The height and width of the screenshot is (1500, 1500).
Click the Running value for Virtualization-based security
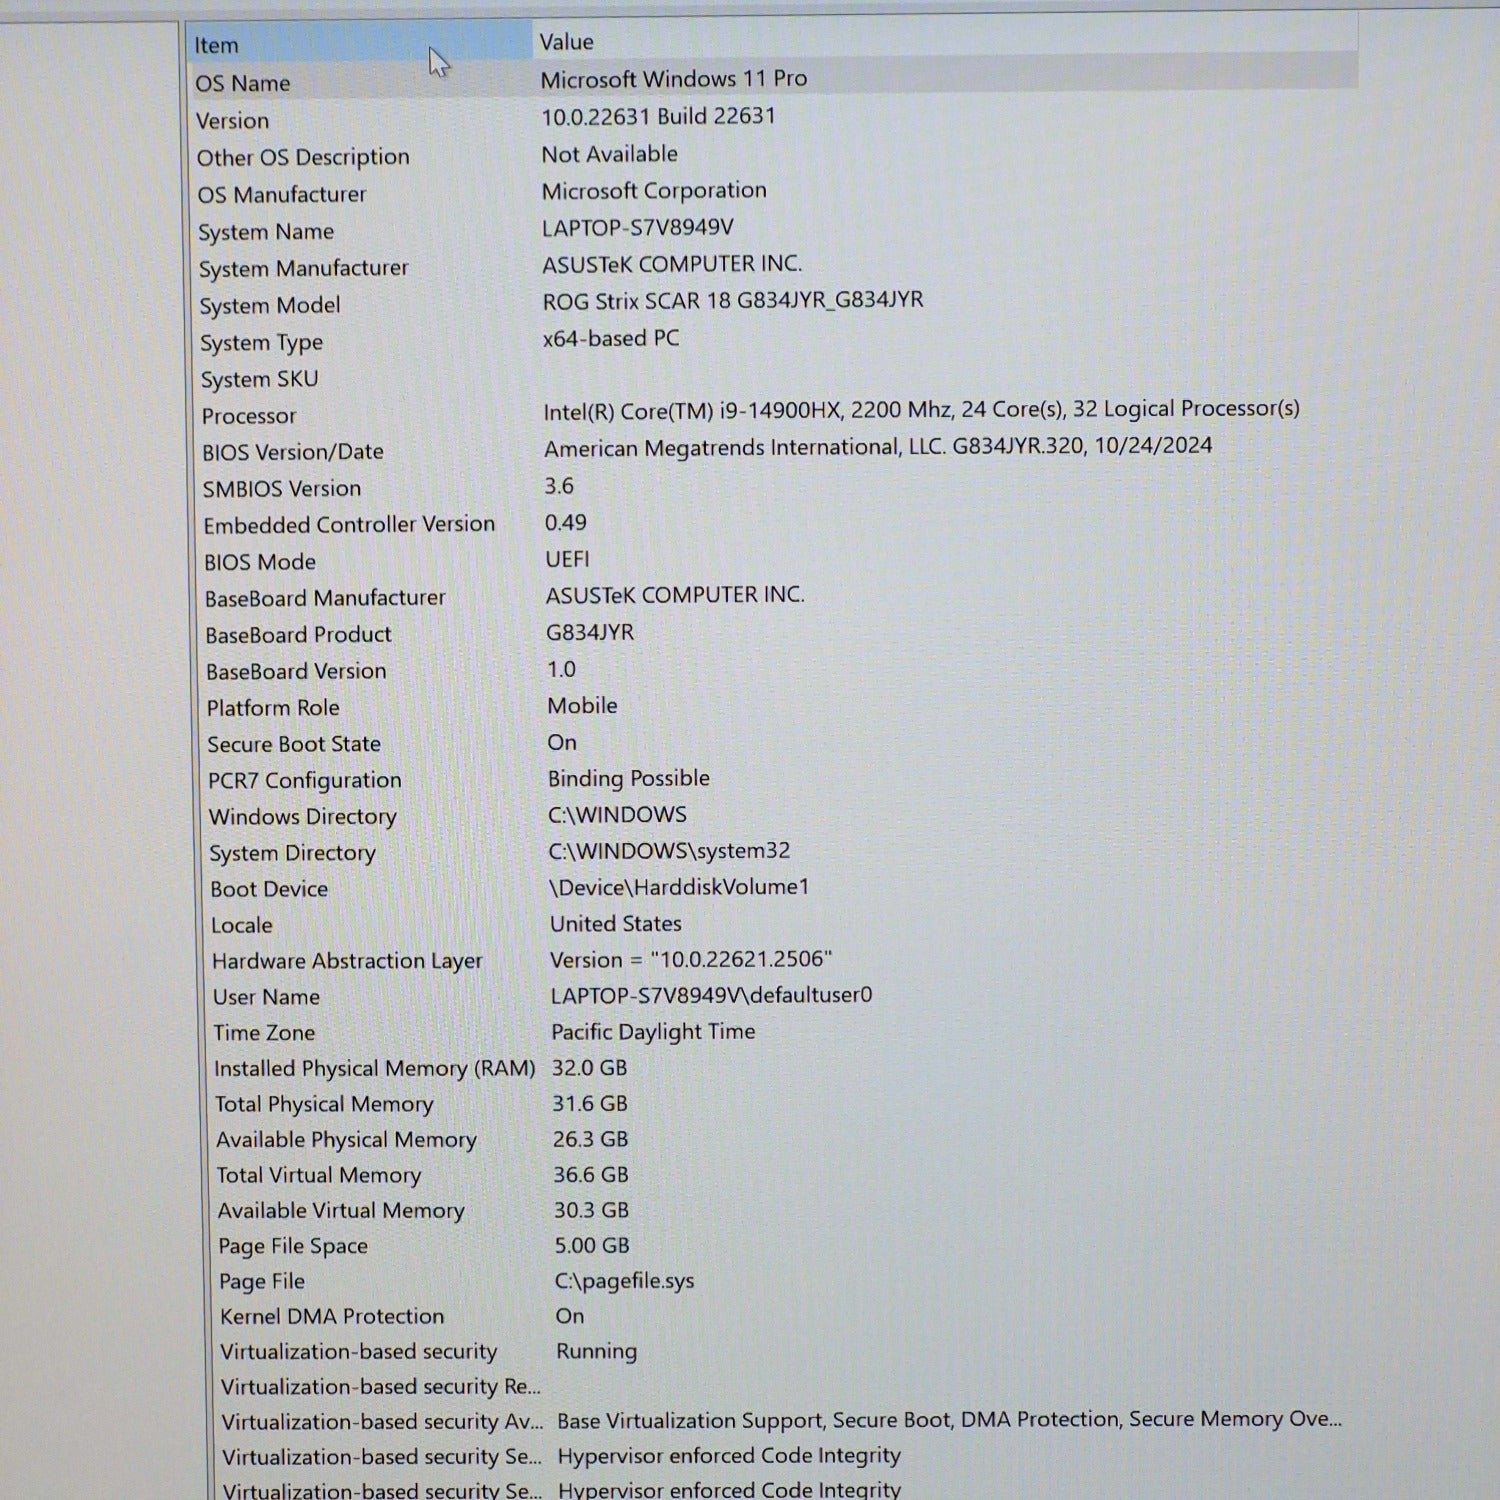point(596,1352)
